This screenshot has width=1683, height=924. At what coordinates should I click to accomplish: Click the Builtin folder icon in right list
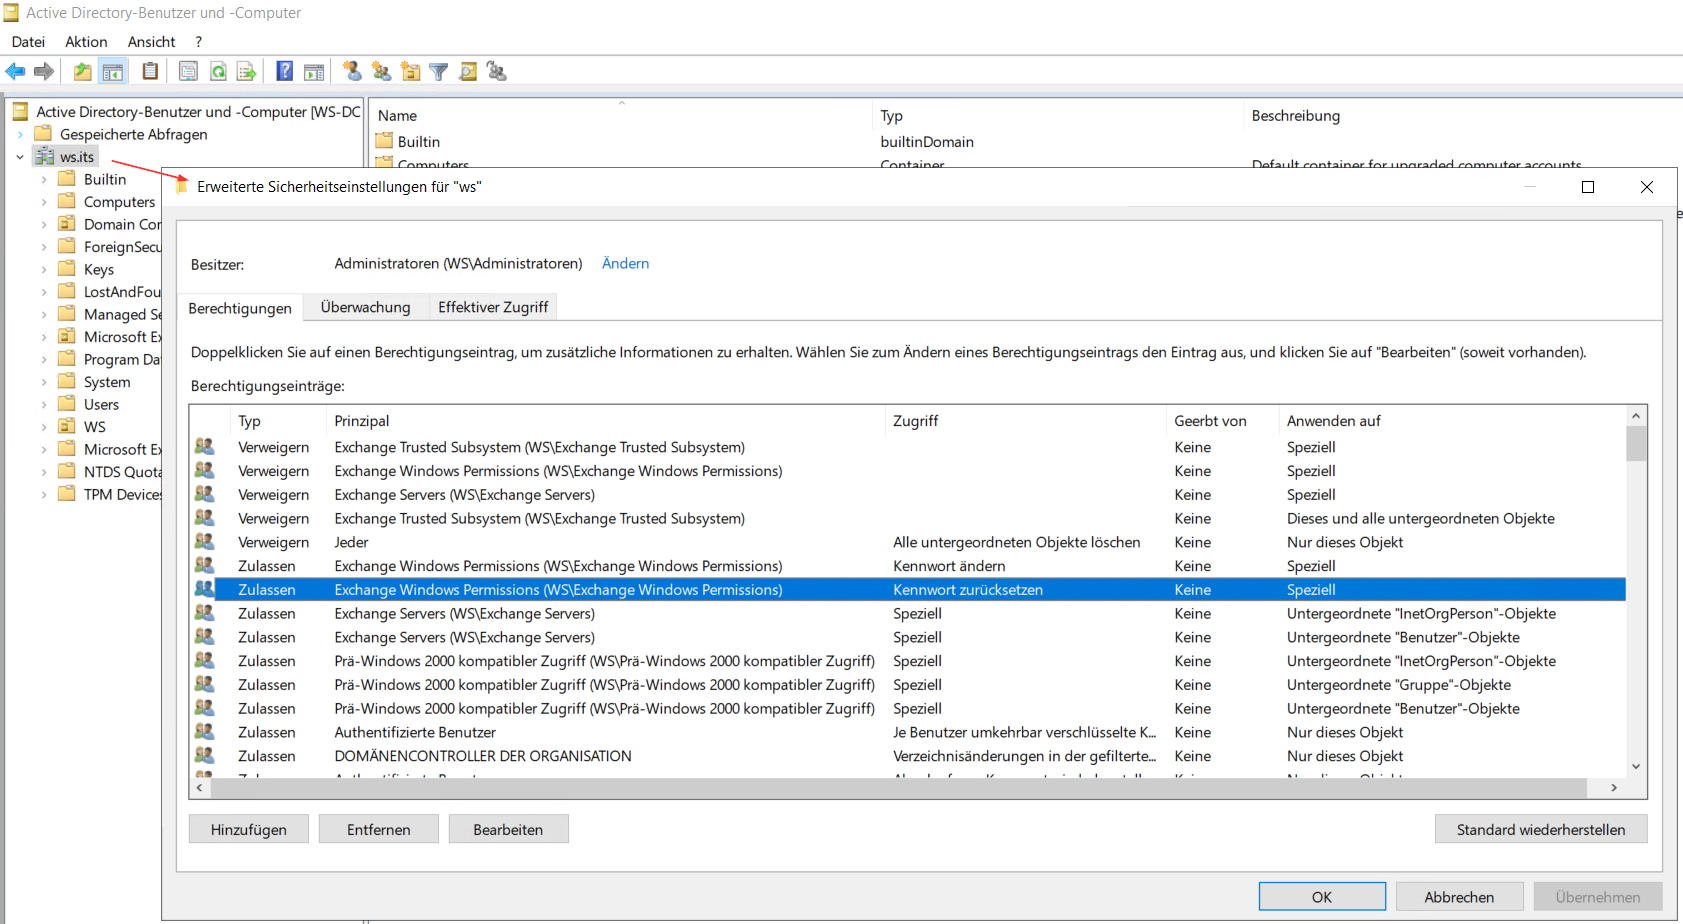click(x=384, y=141)
